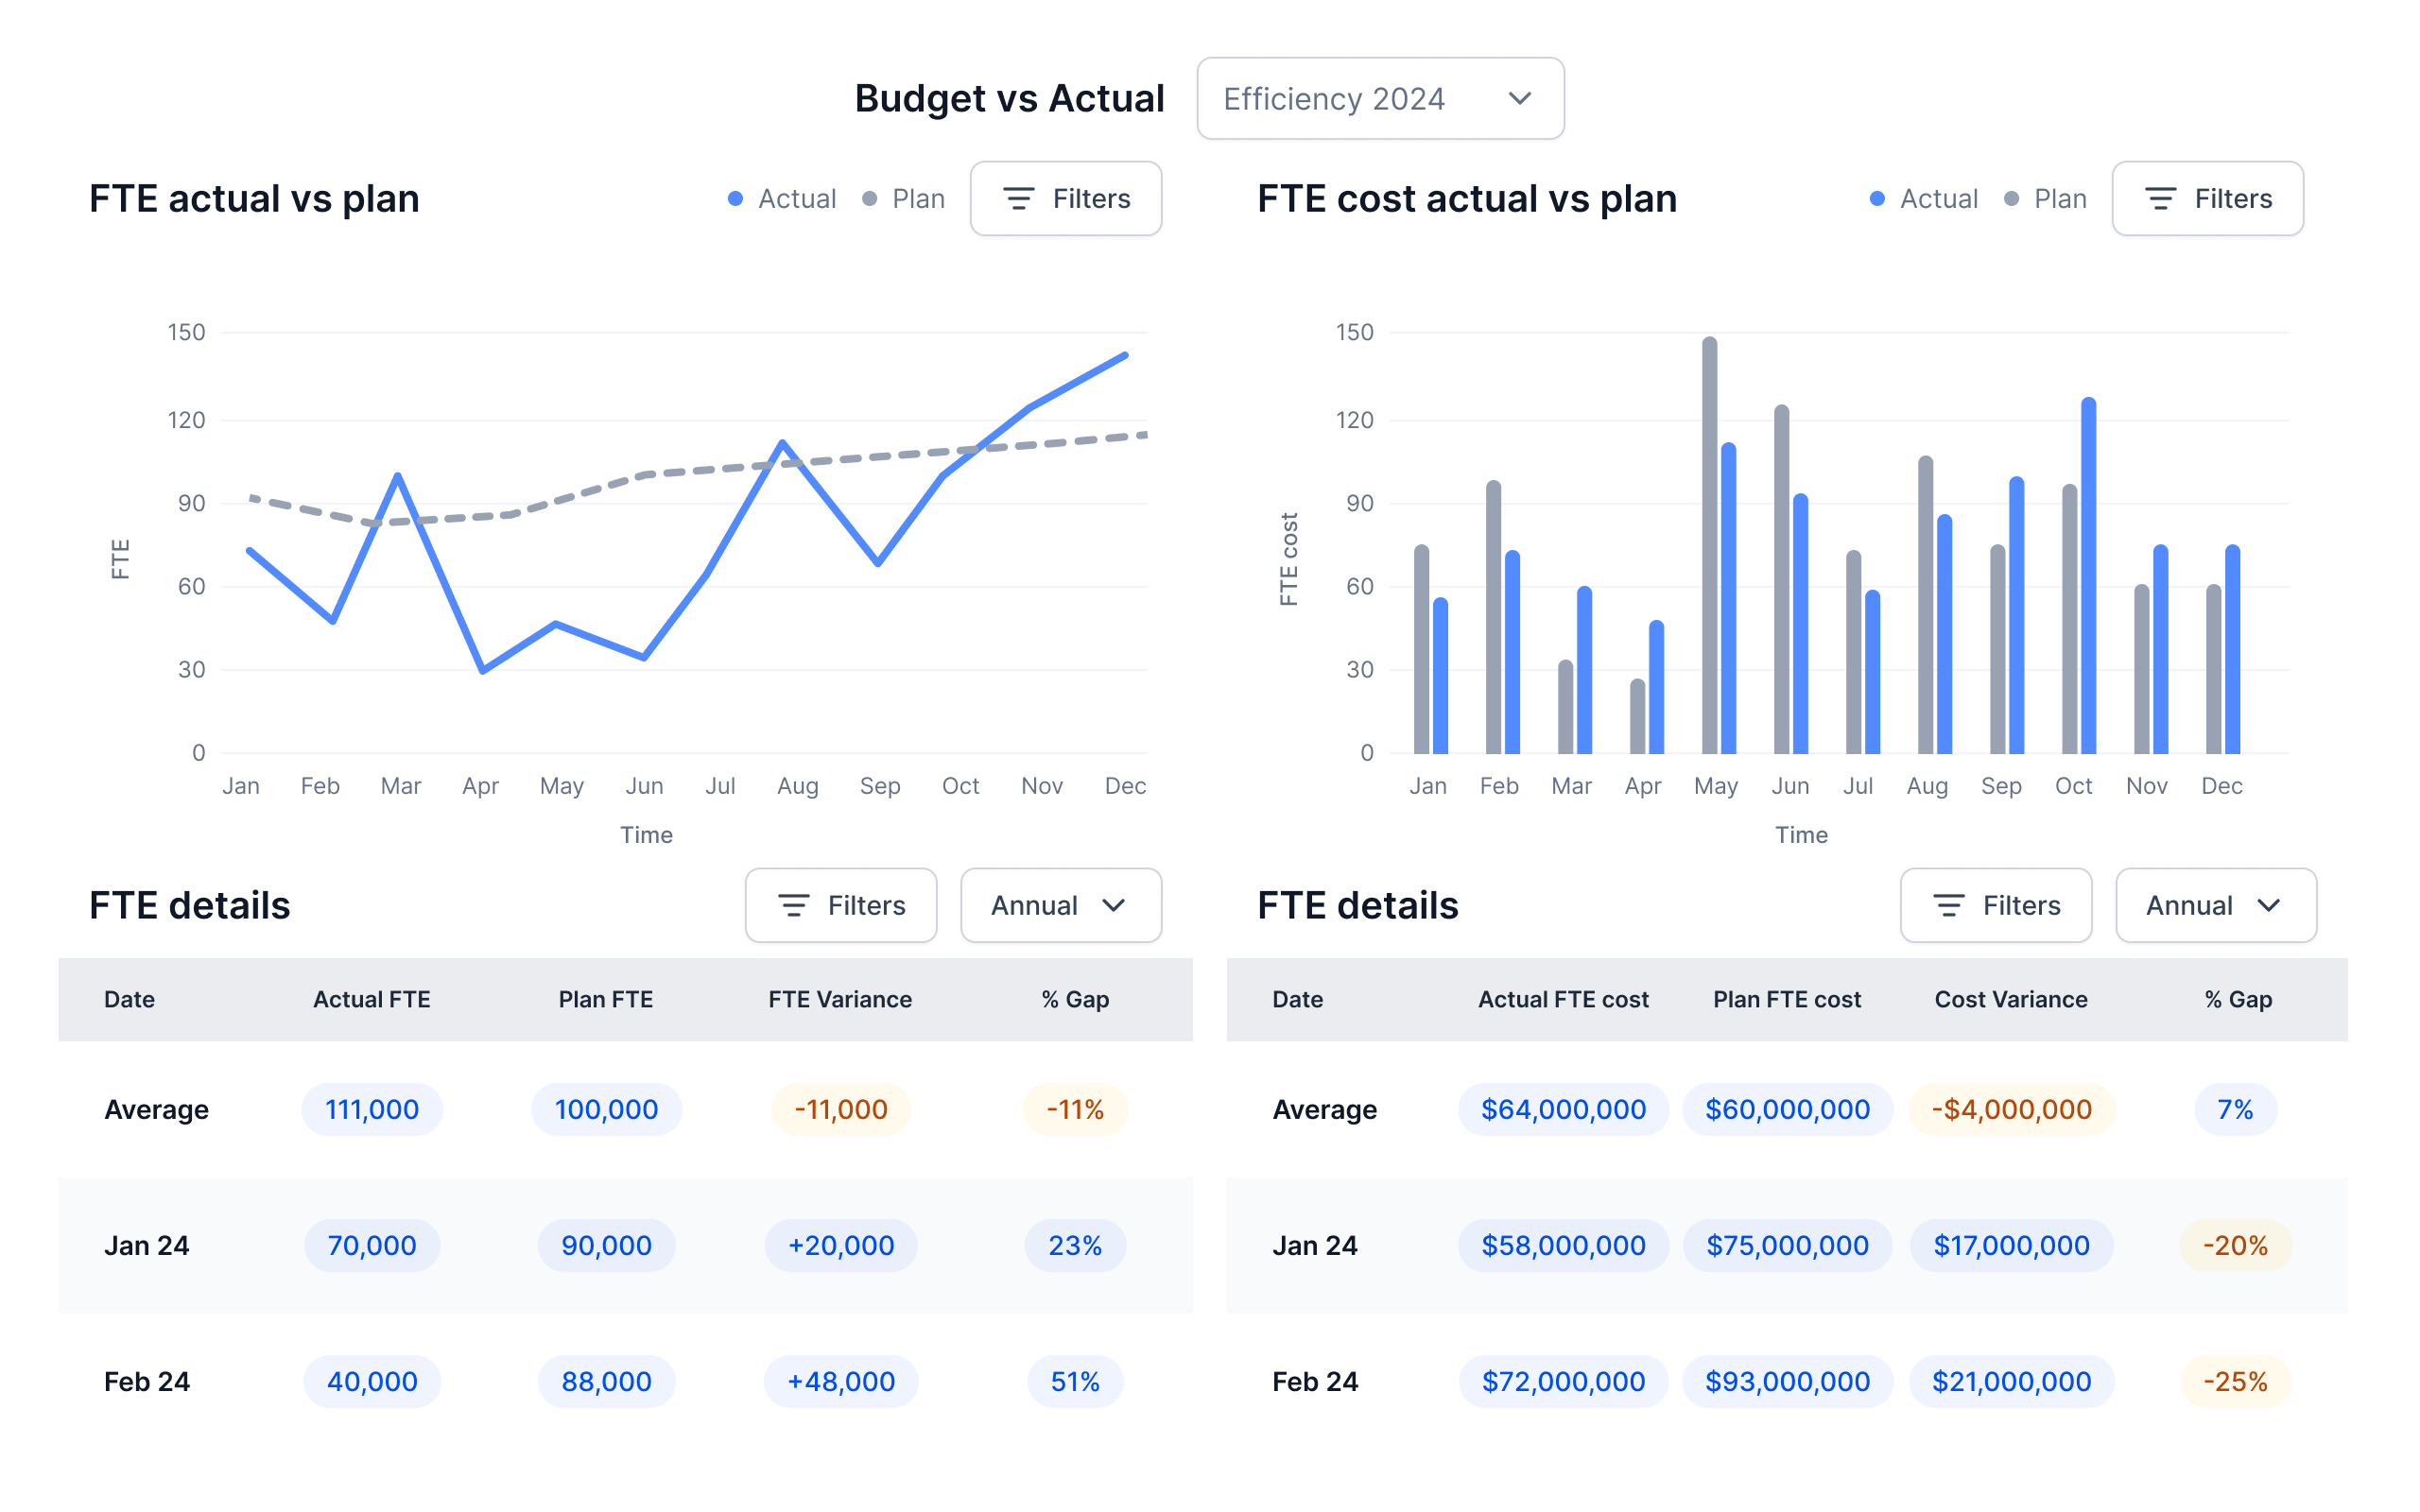Image resolution: width=2420 pixels, height=1512 pixels.
Task: Click the Actual FTE column header
Action: (x=372, y=999)
